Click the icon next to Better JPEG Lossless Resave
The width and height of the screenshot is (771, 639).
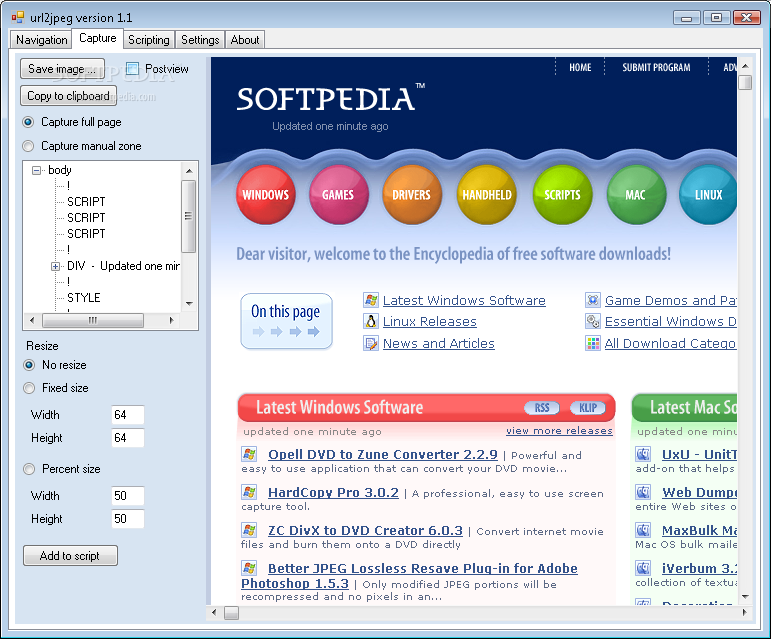click(x=249, y=568)
